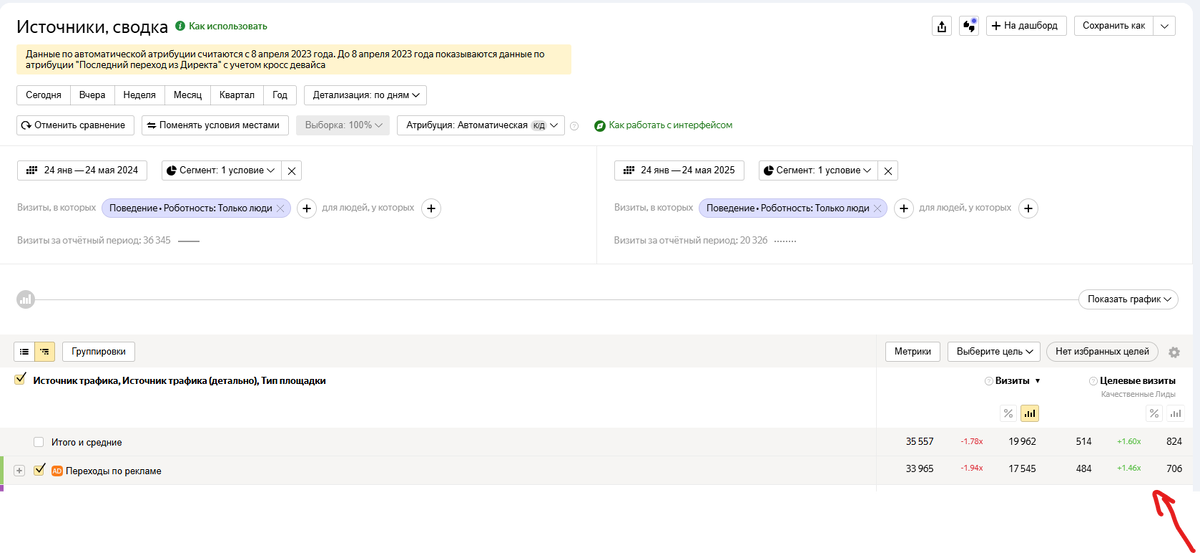Viewport: 1200px width, 553px height.
Task: Uncheck the Переходы по рекламе checkbox
Action: coord(40,470)
